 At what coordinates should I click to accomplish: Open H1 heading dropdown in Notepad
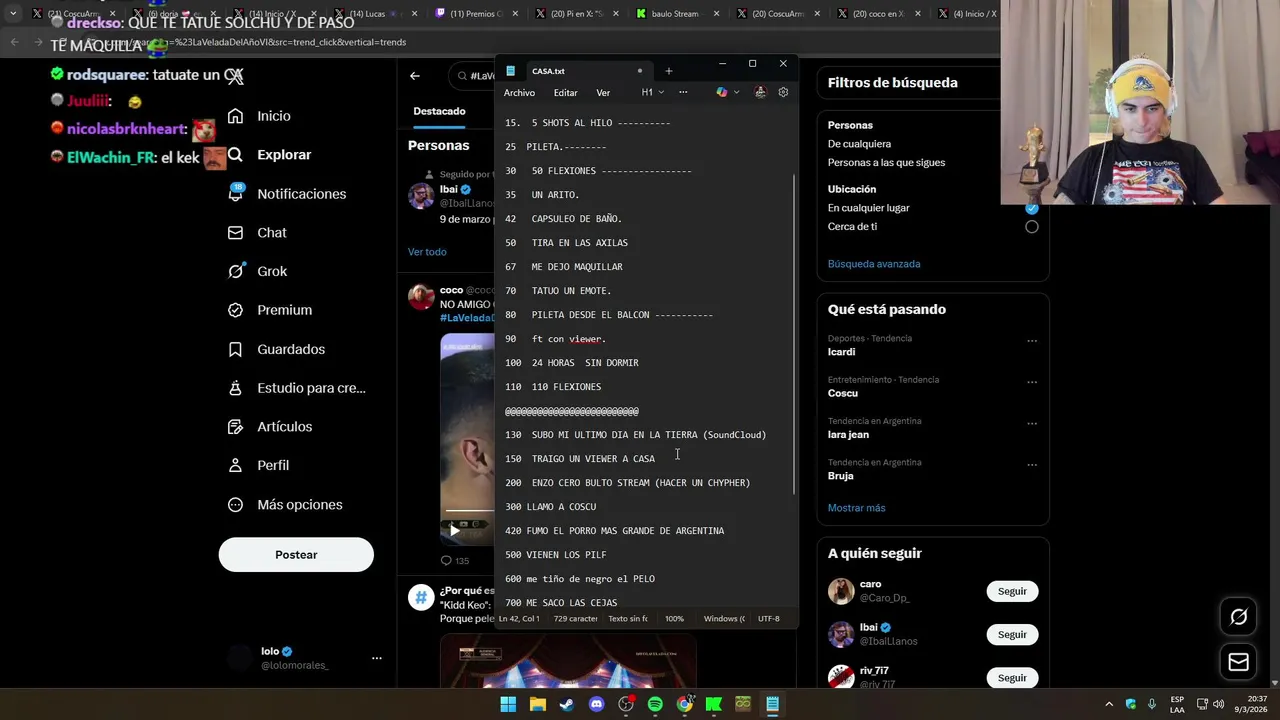[652, 92]
